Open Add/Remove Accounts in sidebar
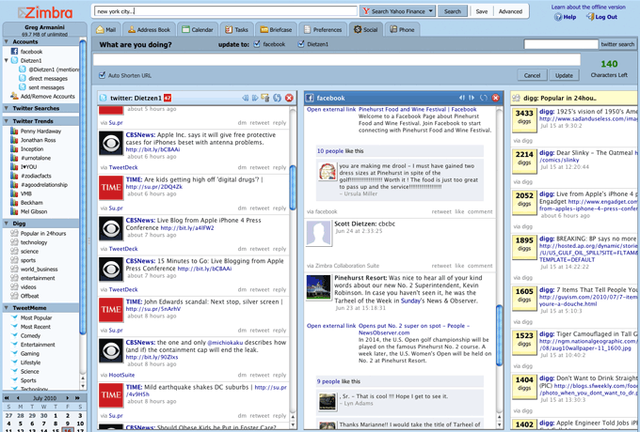The width and height of the screenshot is (640, 432). coord(42,96)
